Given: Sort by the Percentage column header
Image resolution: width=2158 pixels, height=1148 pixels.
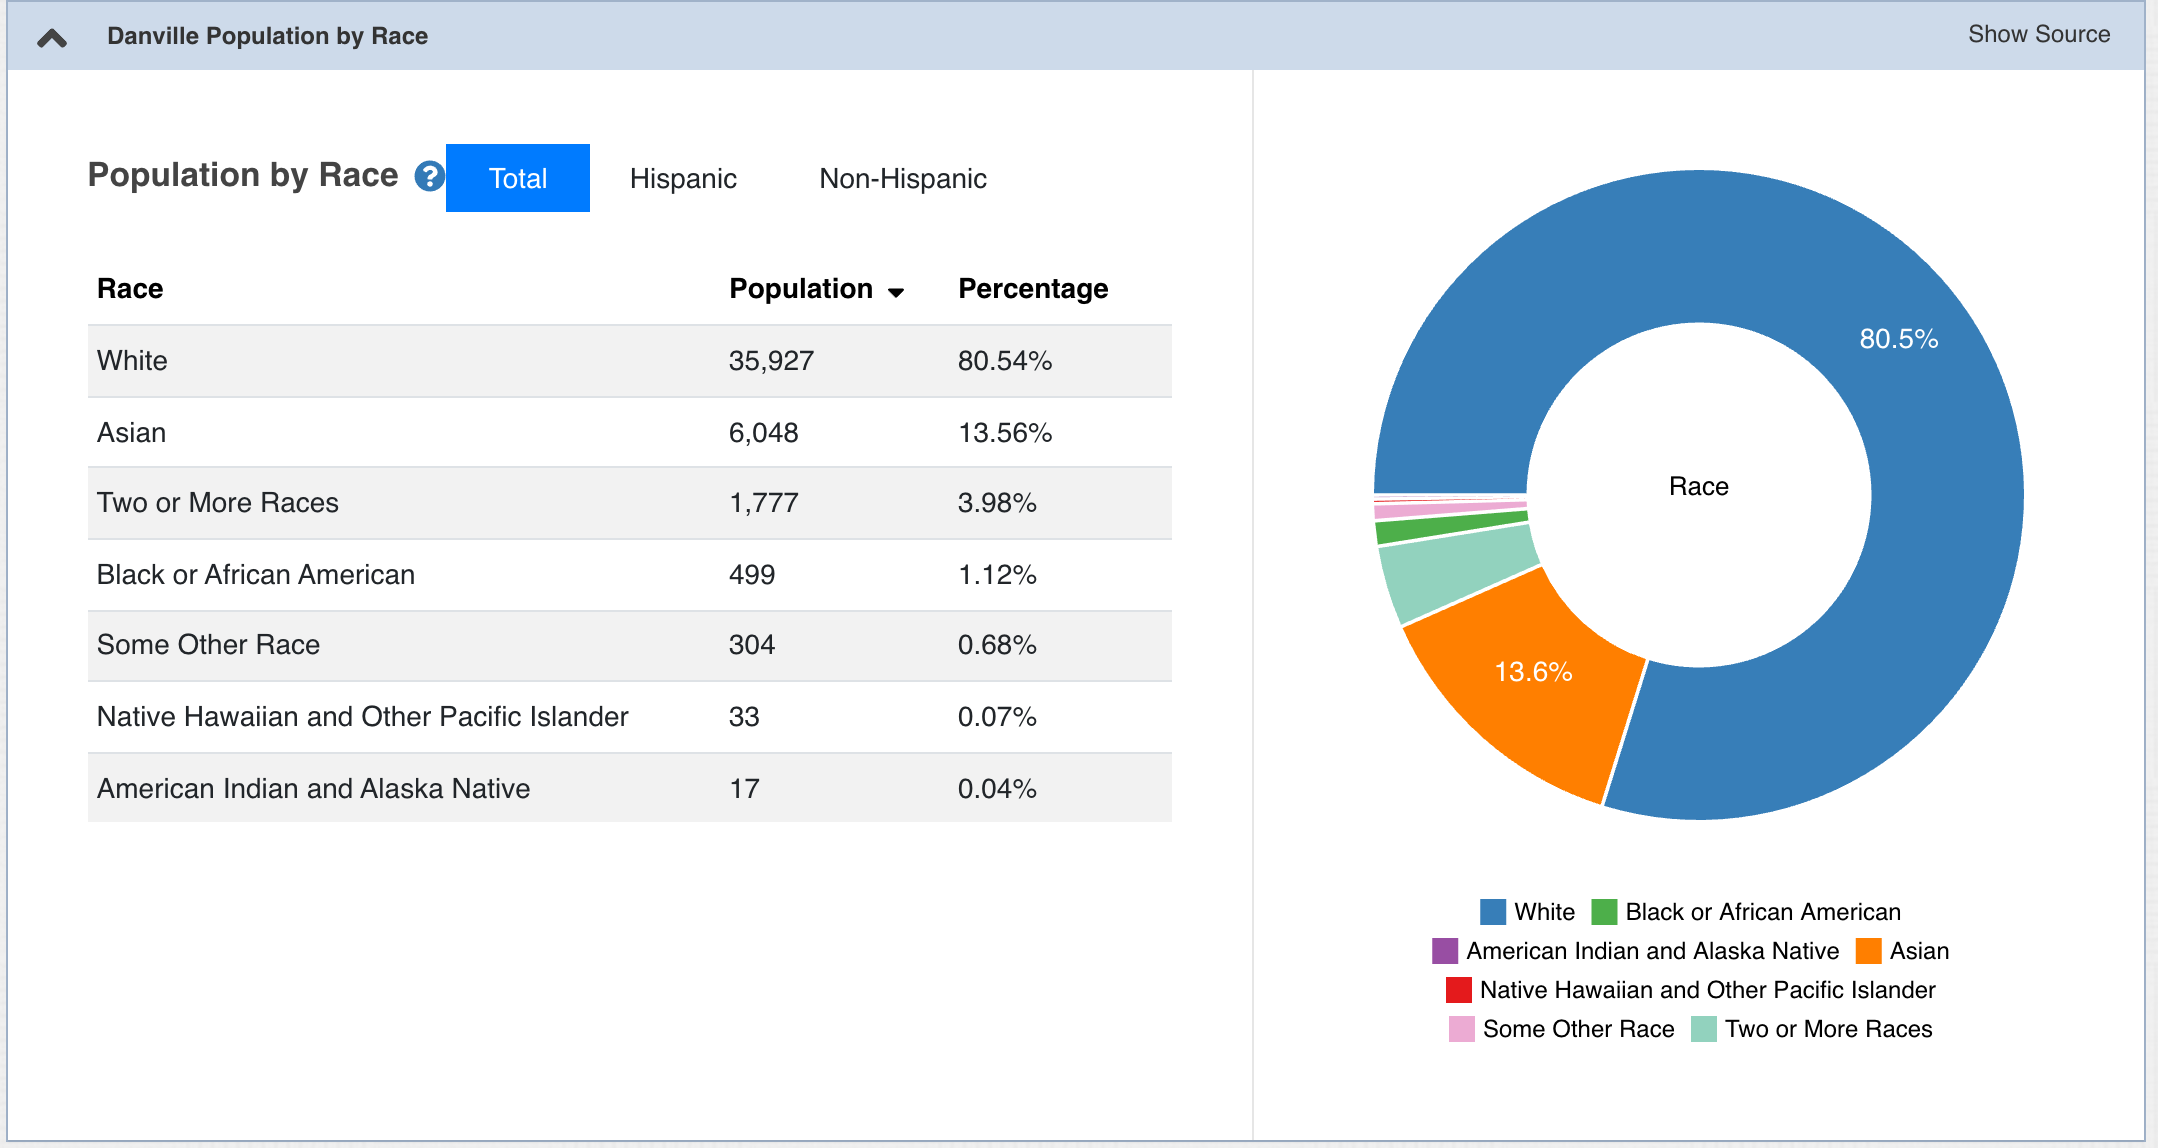Looking at the screenshot, I should point(1033,289).
